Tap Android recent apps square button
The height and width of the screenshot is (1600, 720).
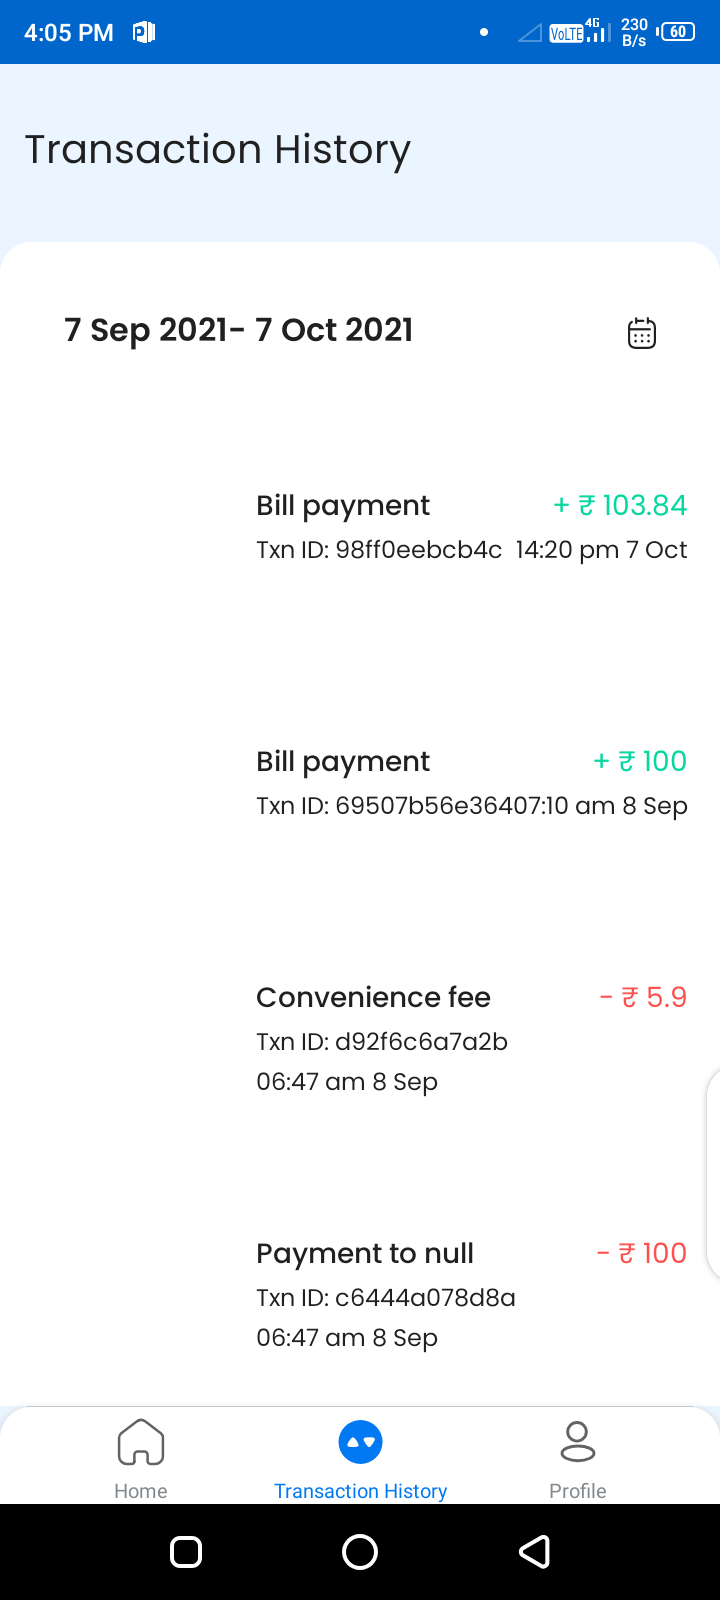(x=186, y=1551)
